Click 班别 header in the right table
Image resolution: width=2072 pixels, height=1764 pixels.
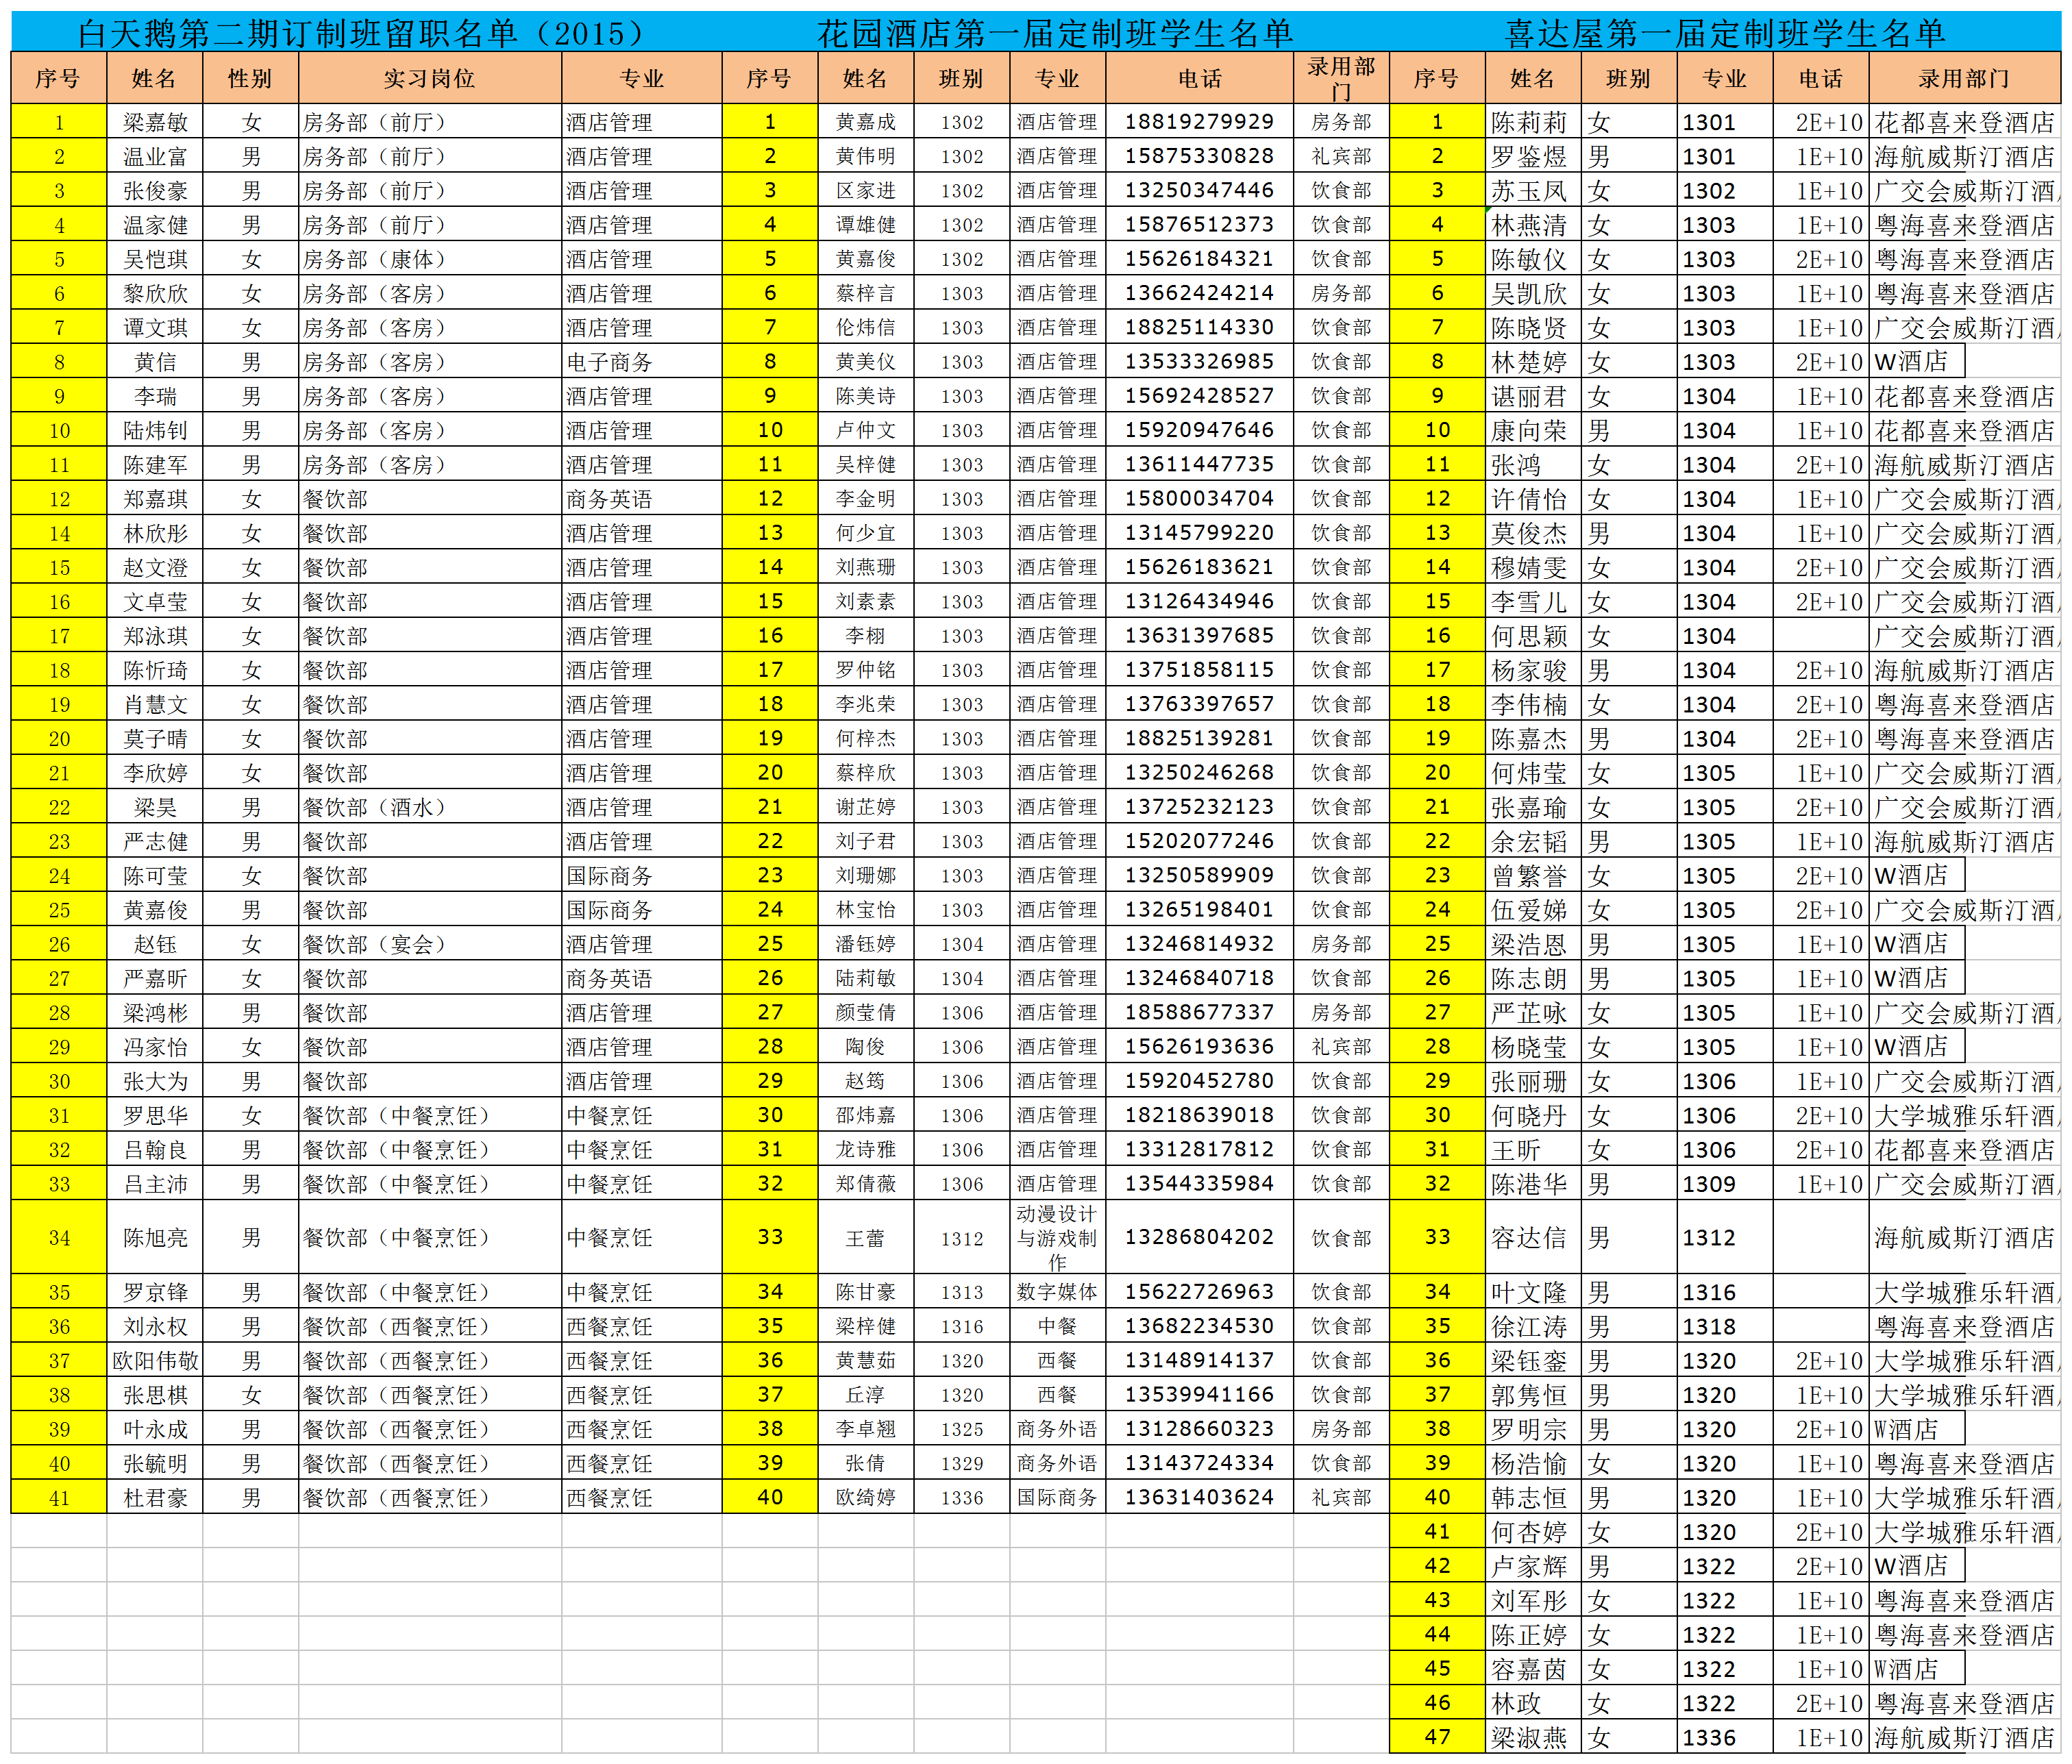pos(1628,78)
